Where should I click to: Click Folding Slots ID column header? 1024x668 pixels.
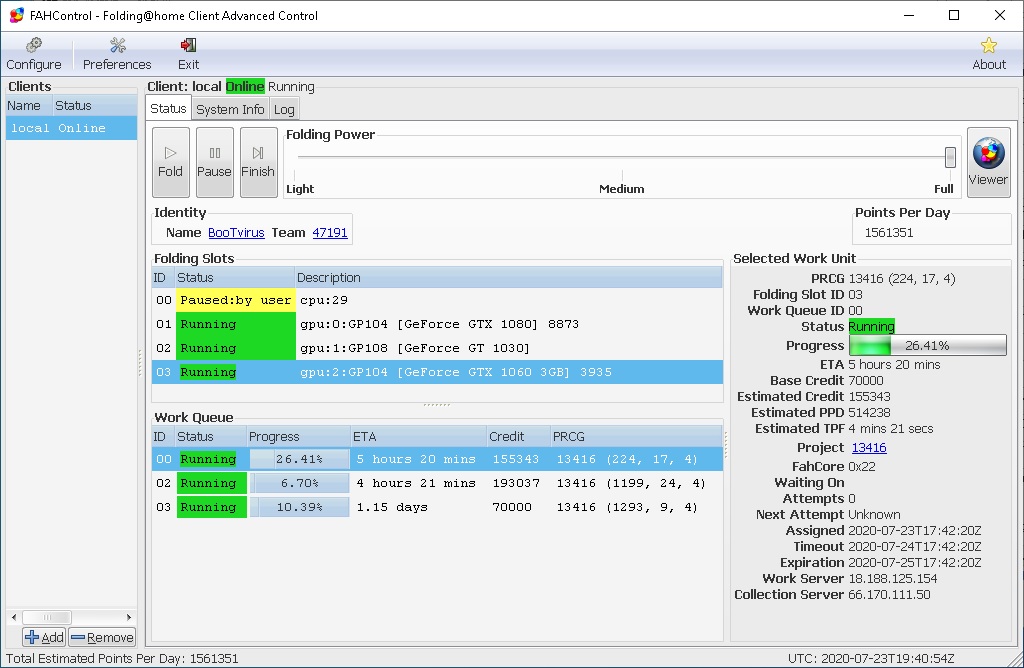coord(163,278)
